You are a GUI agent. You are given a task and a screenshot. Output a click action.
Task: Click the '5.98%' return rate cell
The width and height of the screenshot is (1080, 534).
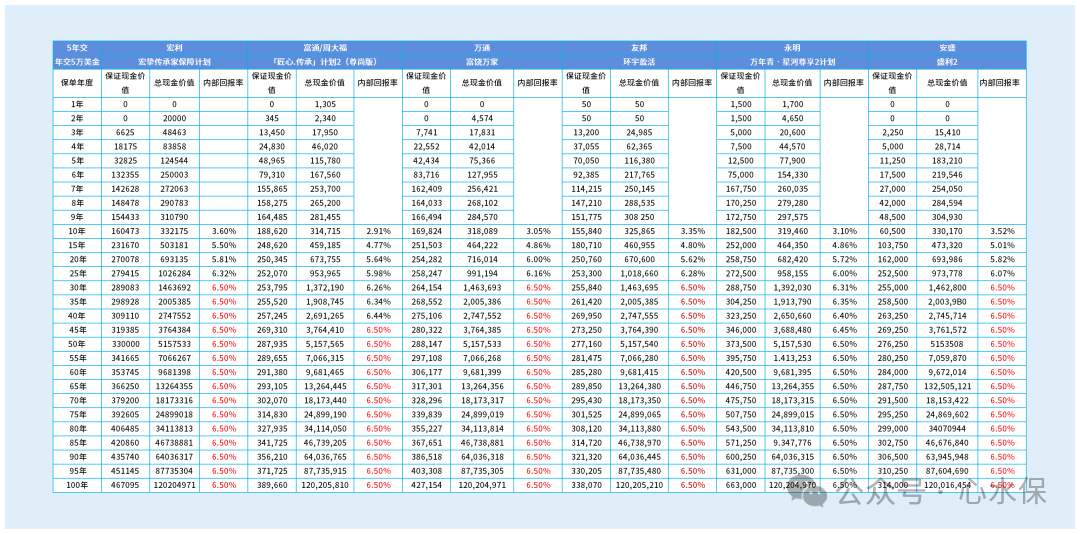click(378, 274)
